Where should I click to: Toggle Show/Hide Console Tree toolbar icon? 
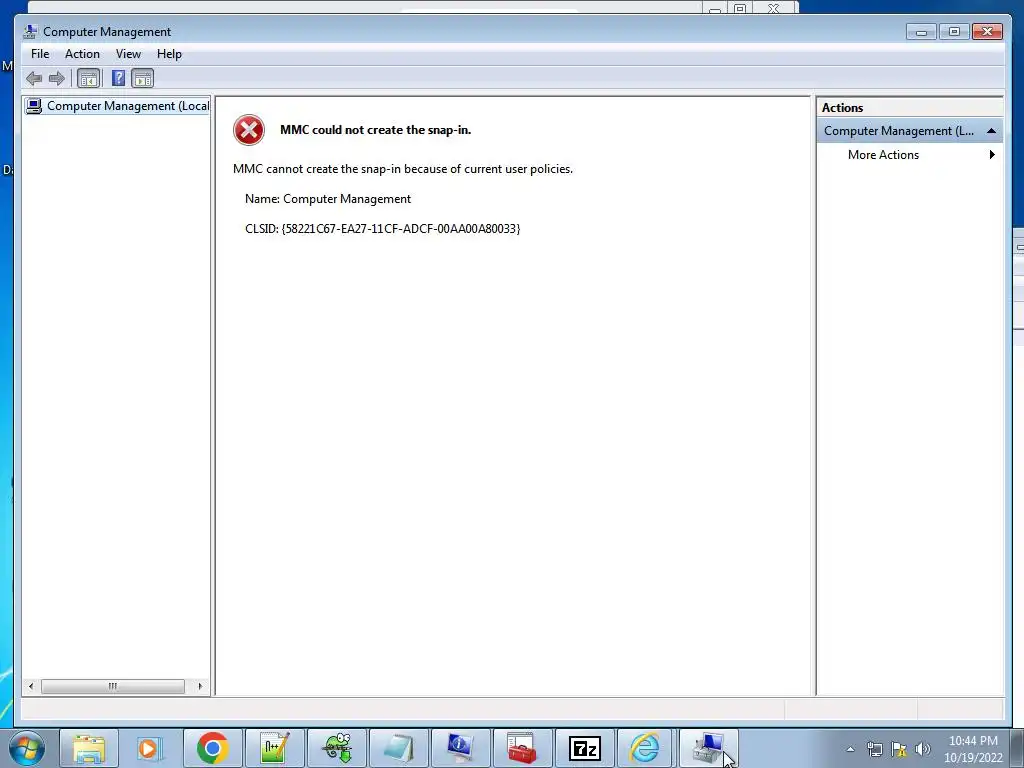(x=88, y=79)
